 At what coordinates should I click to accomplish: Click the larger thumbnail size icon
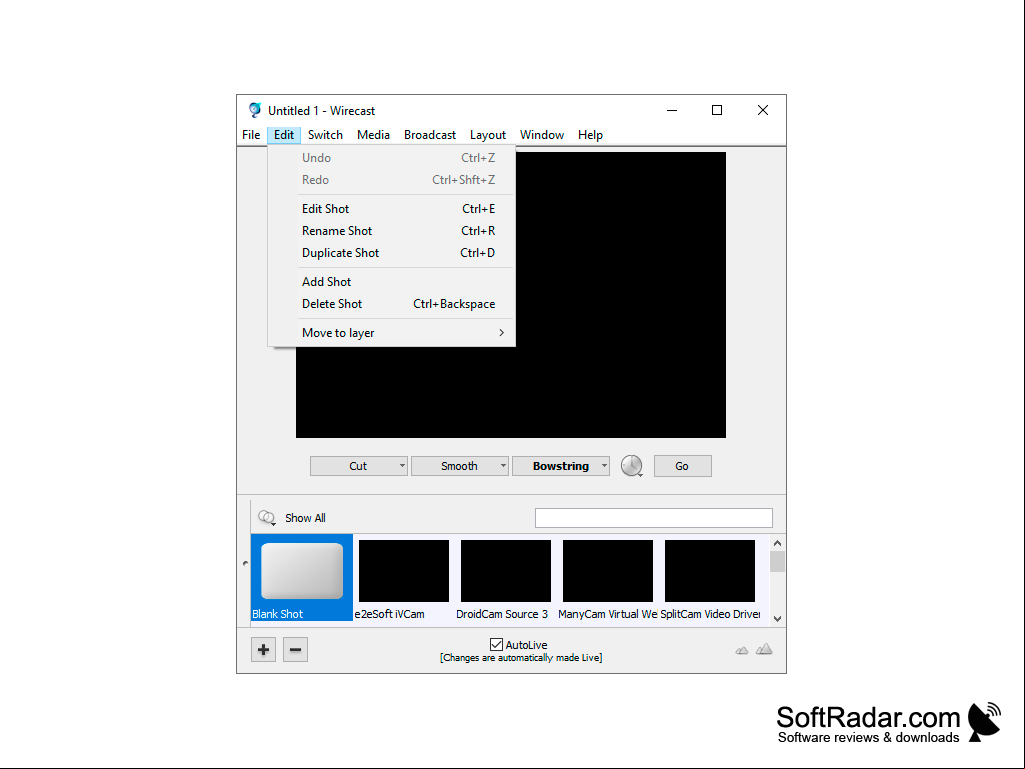point(764,649)
